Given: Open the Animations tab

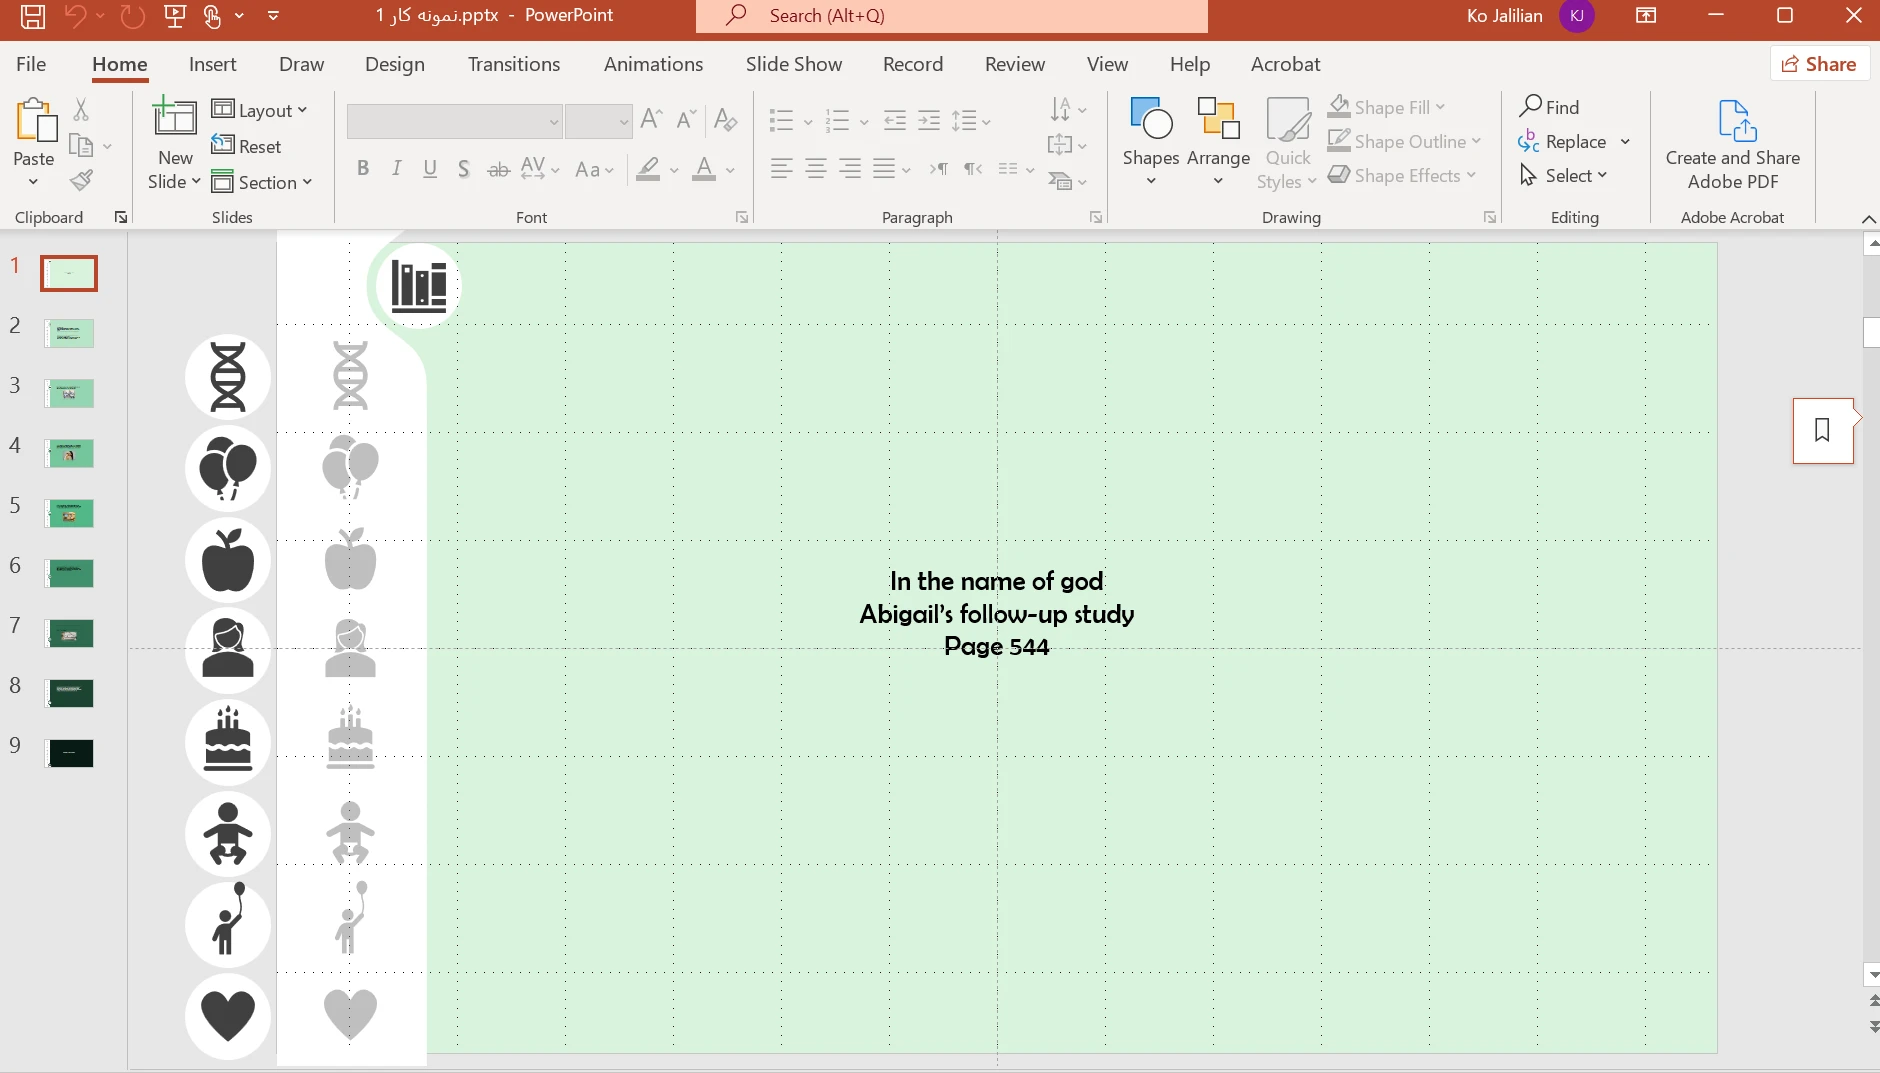Looking at the screenshot, I should point(654,64).
